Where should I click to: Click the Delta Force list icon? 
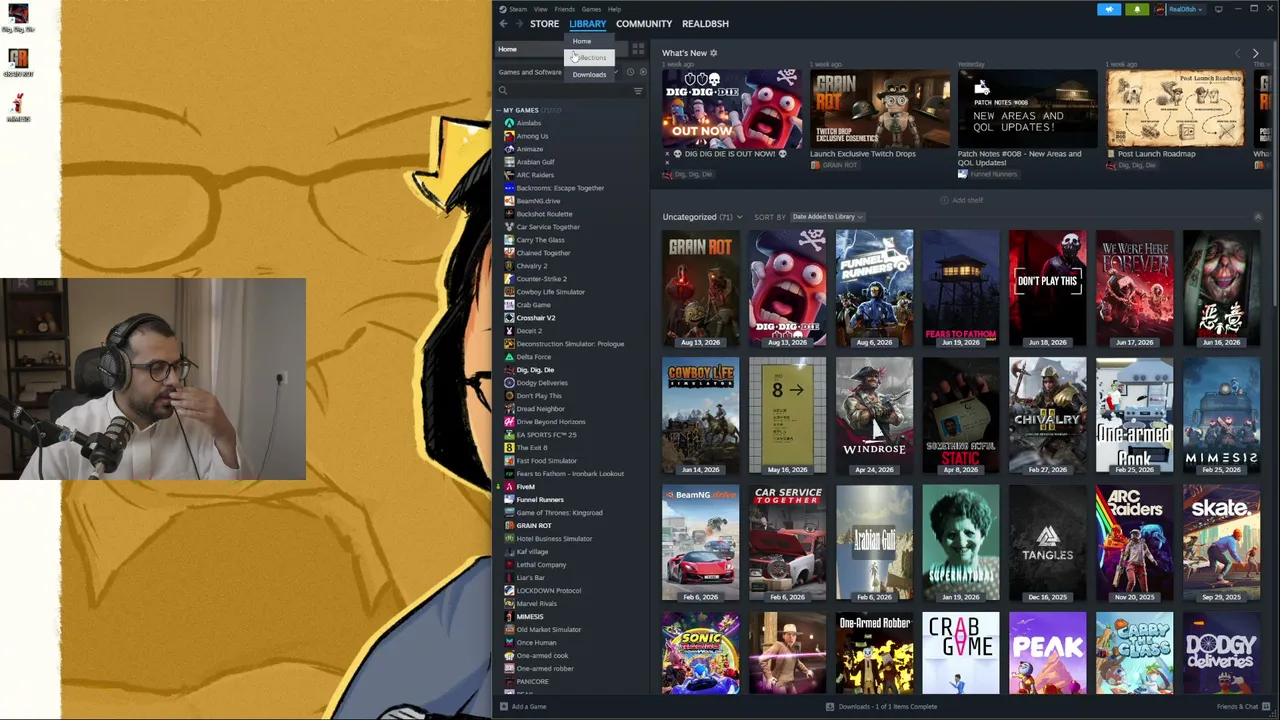tap(509, 357)
